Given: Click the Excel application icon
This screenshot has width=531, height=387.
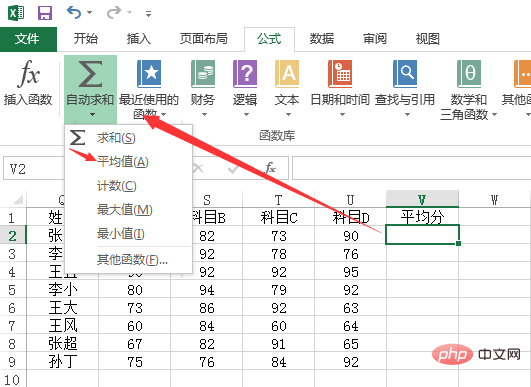Looking at the screenshot, I should 16,13.
